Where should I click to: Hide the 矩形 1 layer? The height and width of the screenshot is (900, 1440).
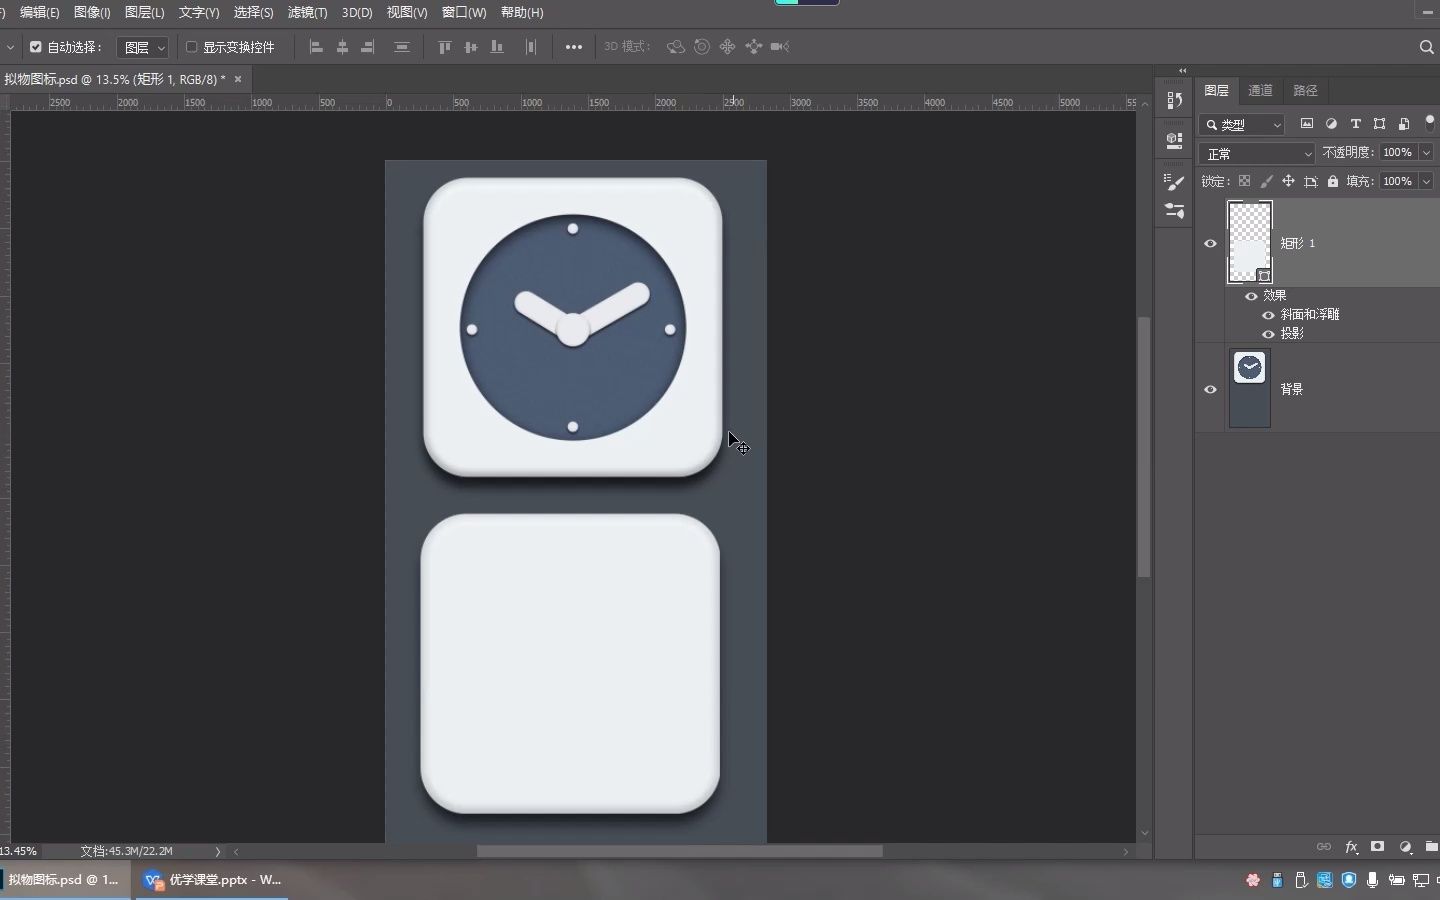coord(1210,243)
